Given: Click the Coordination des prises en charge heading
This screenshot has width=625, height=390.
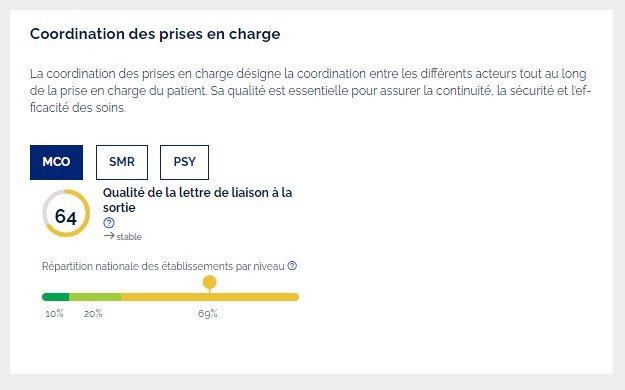Looking at the screenshot, I should tap(155, 34).
